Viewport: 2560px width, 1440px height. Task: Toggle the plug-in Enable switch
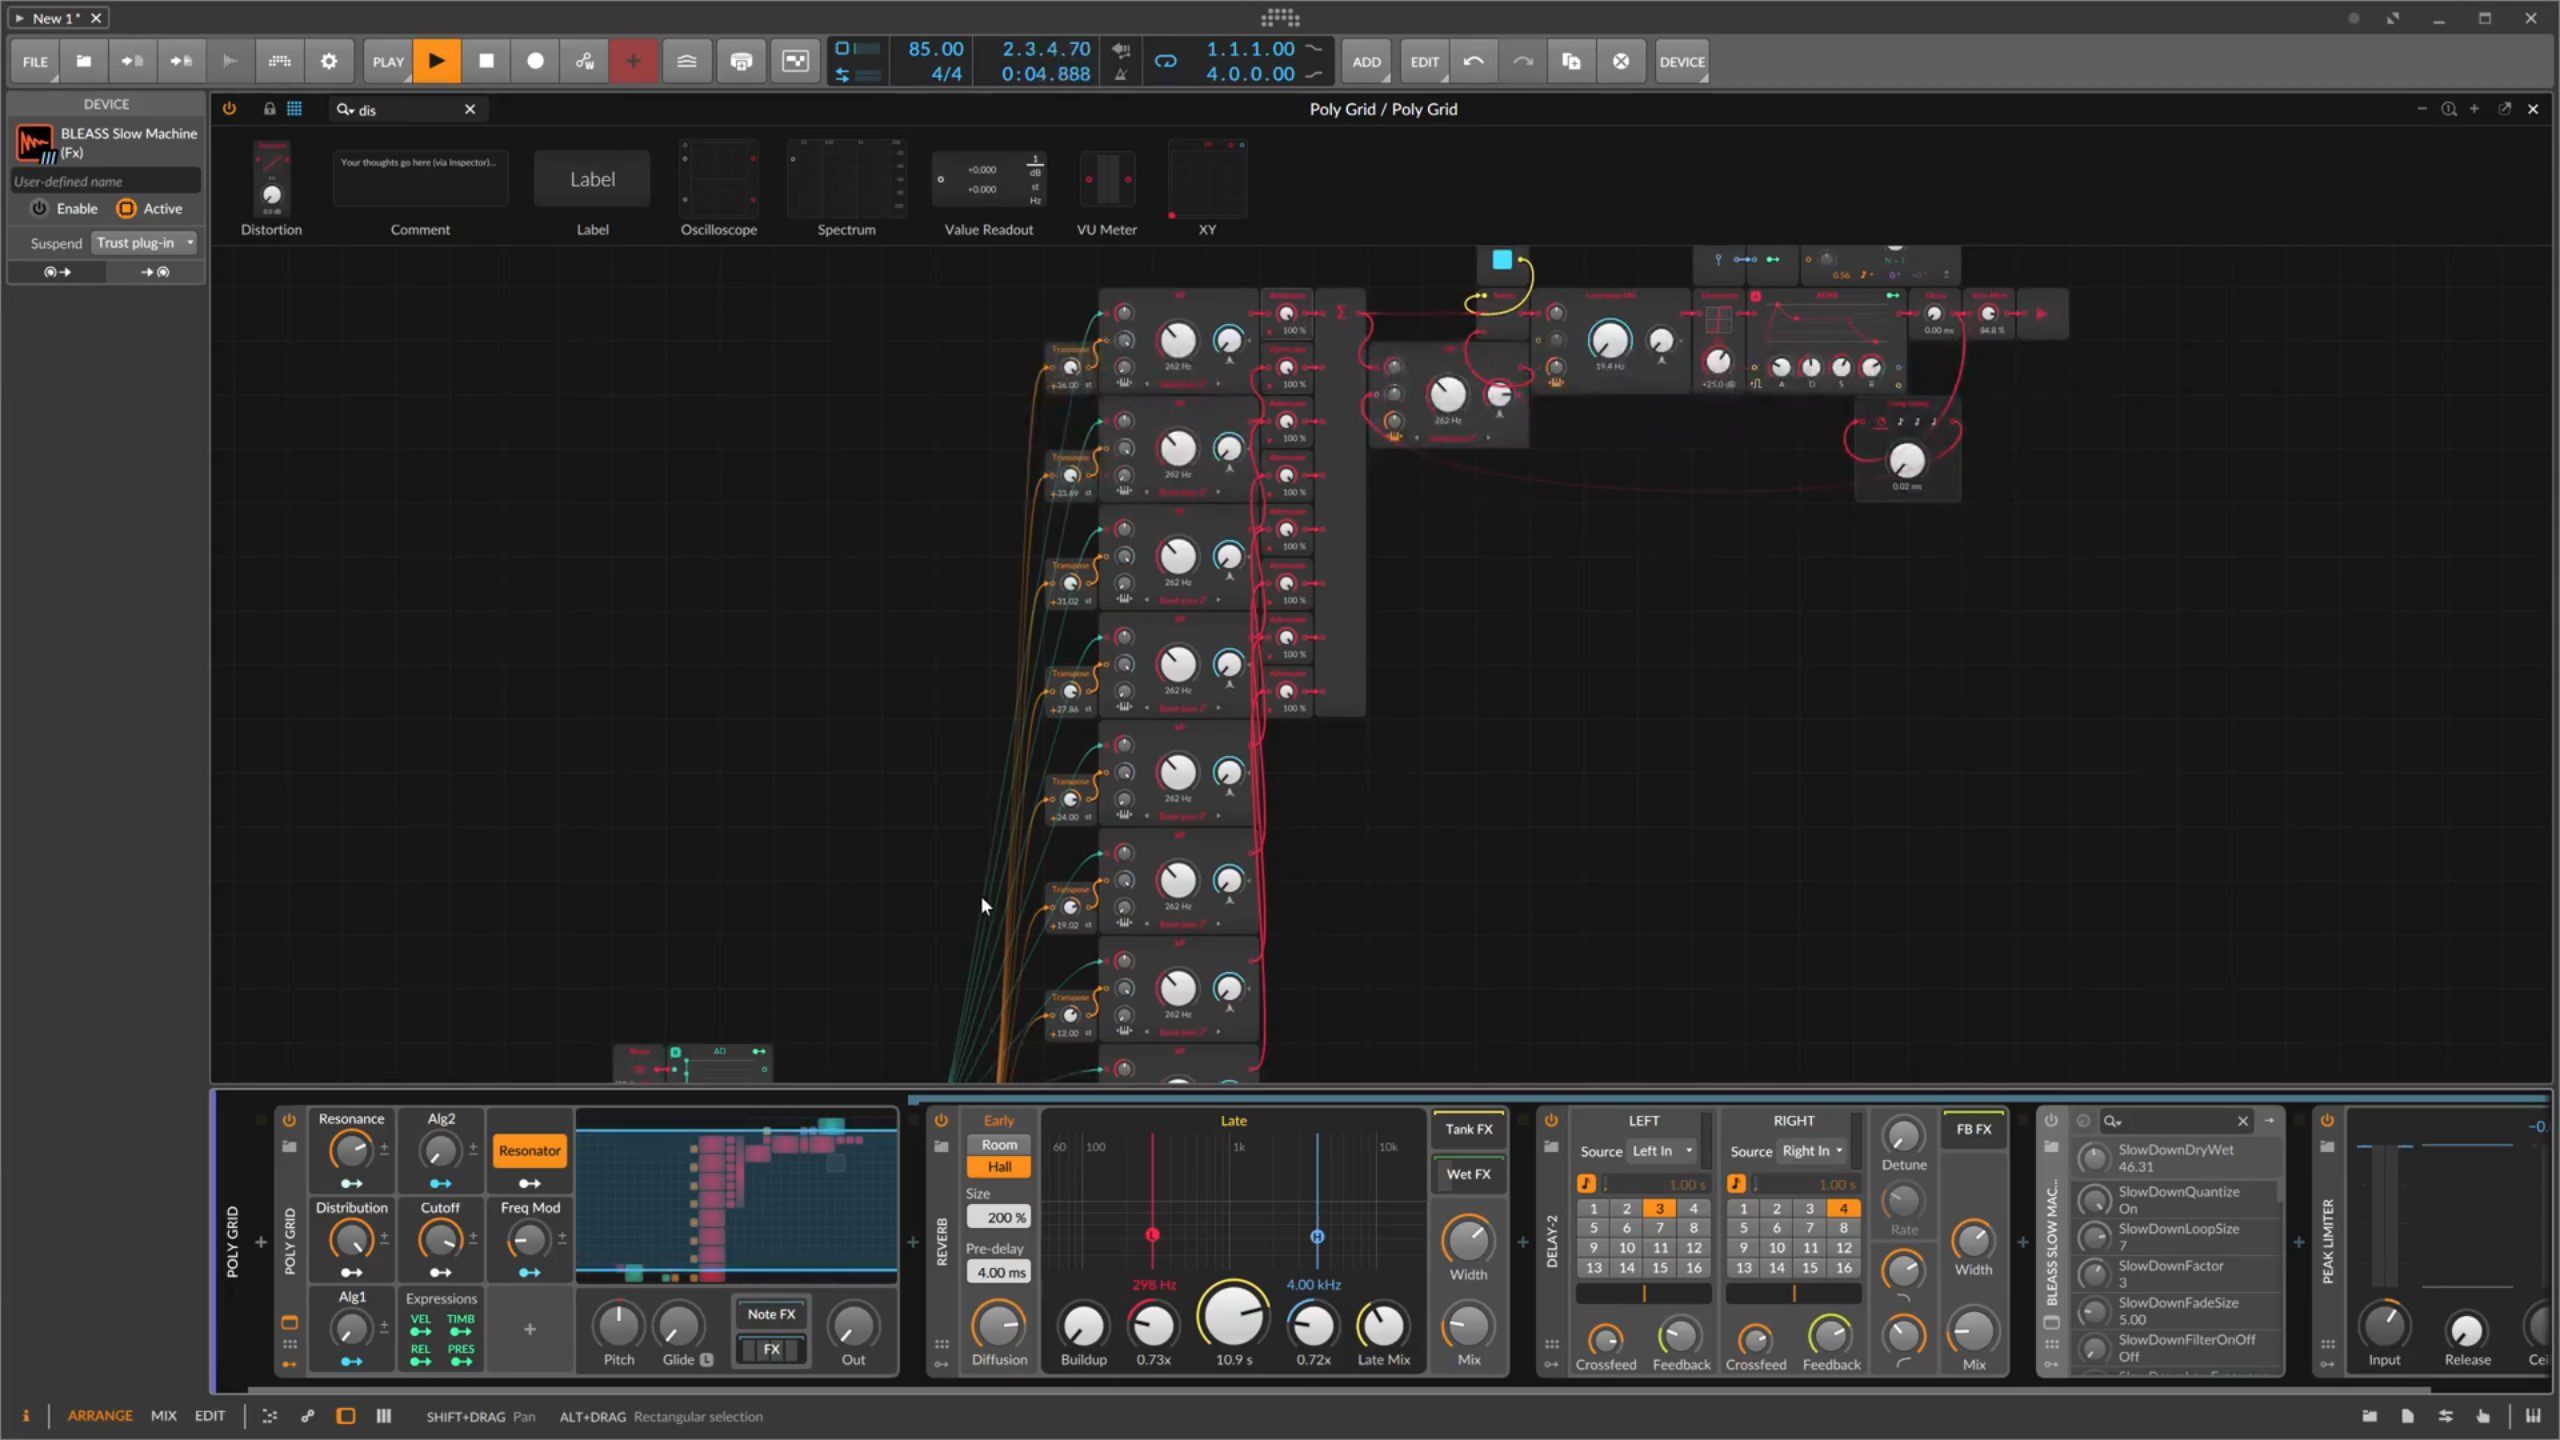coord(39,208)
